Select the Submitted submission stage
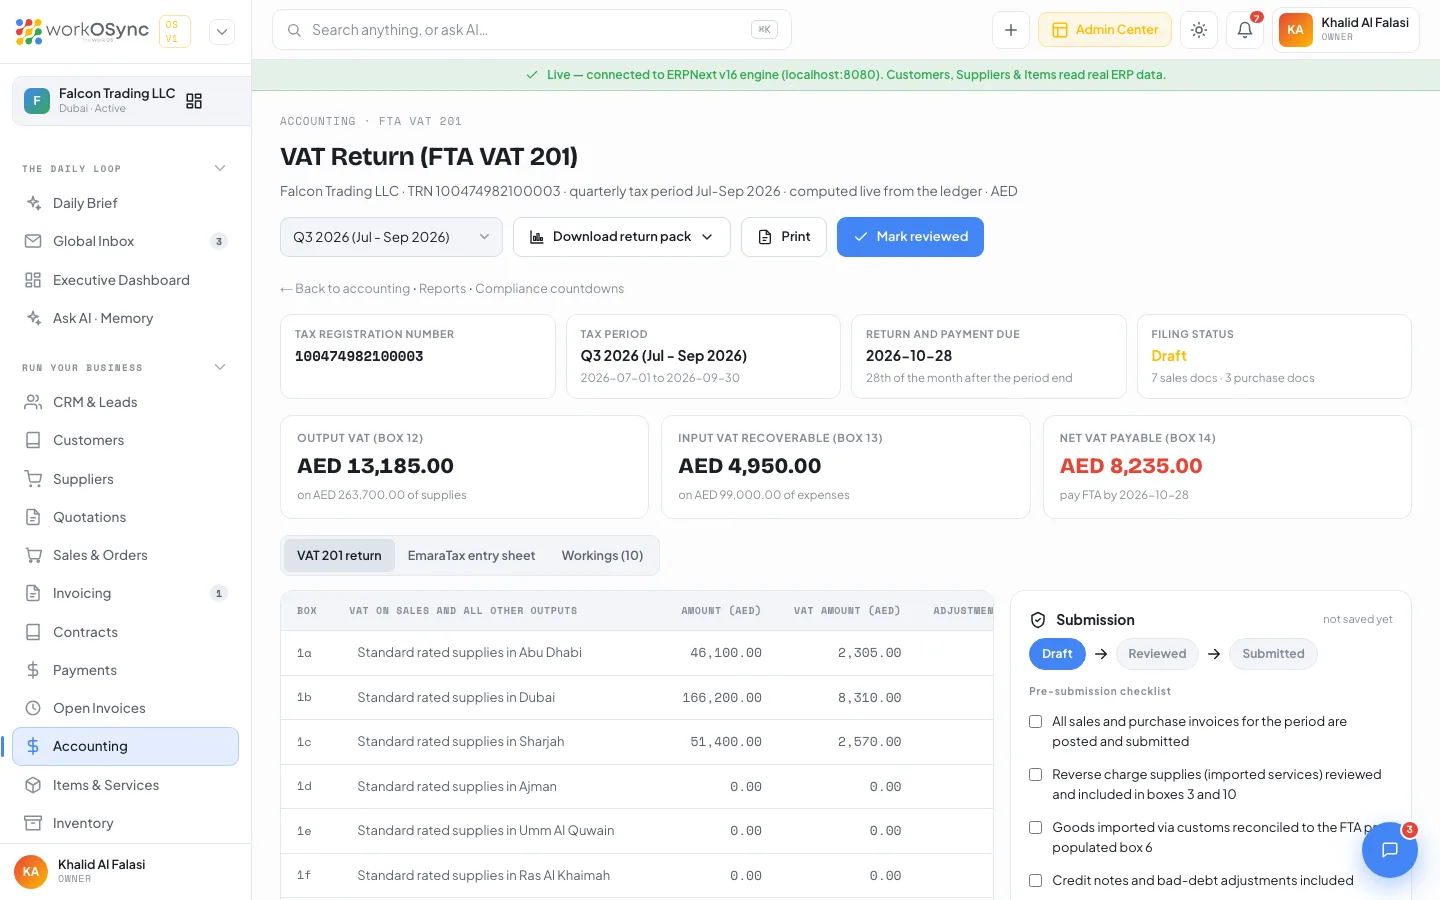This screenshot has height=900, width=1440. [x=1273, y=654]
